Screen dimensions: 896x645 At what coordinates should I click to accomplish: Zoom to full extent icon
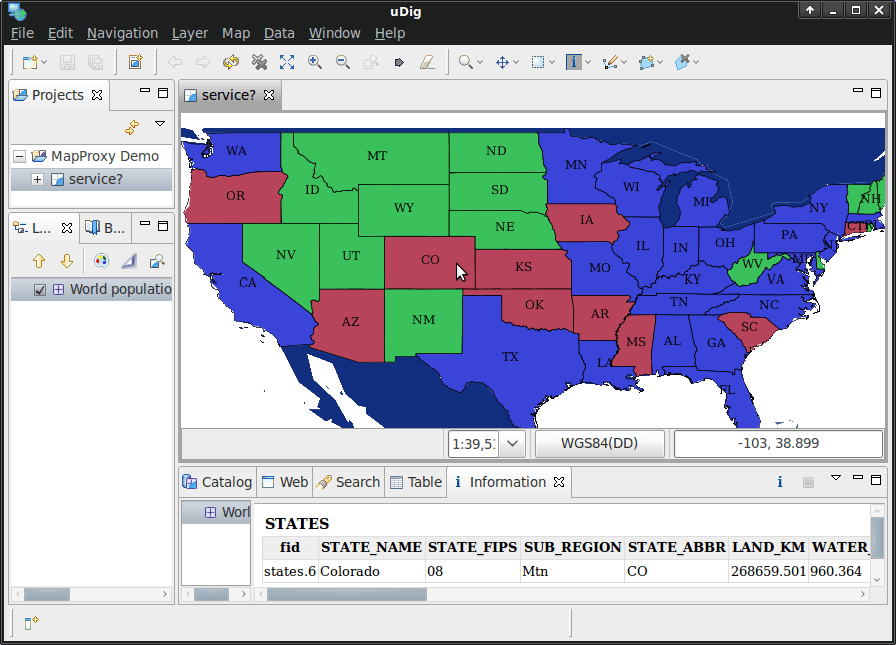(x=287, y=62)
